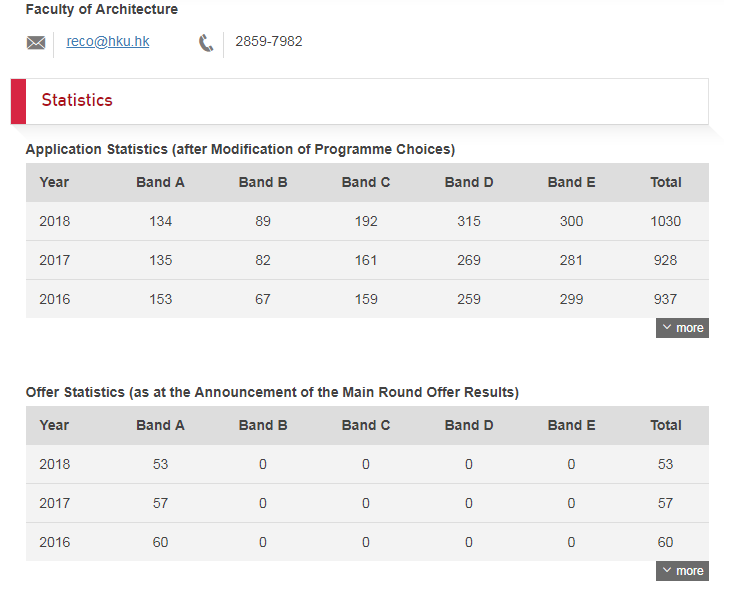Click the 2016 offers total value 60
The width and height of the screenshot is (738, 593).
pyautogui.click(x=666, y=542)
